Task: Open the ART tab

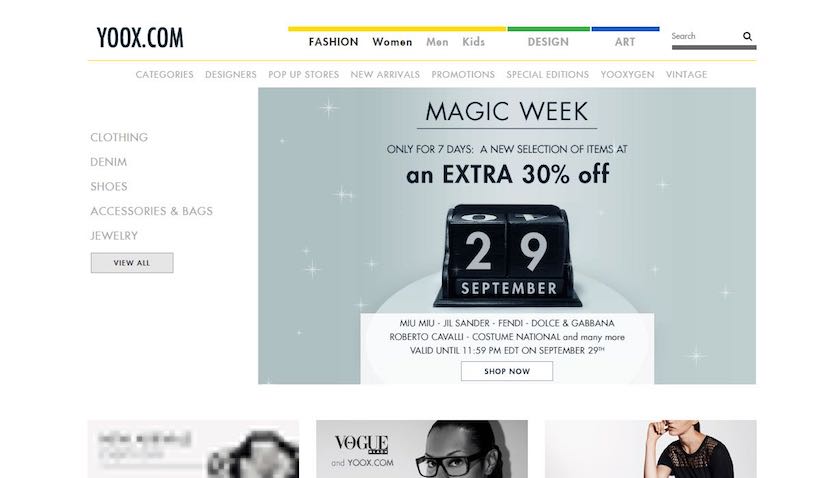Action: [625, 42]
